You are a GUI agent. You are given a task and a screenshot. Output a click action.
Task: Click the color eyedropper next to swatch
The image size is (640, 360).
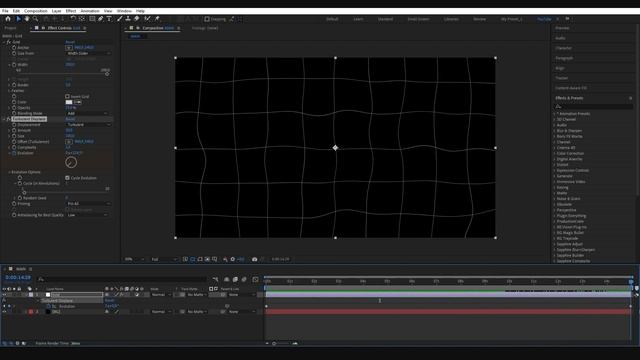(78, 102)
